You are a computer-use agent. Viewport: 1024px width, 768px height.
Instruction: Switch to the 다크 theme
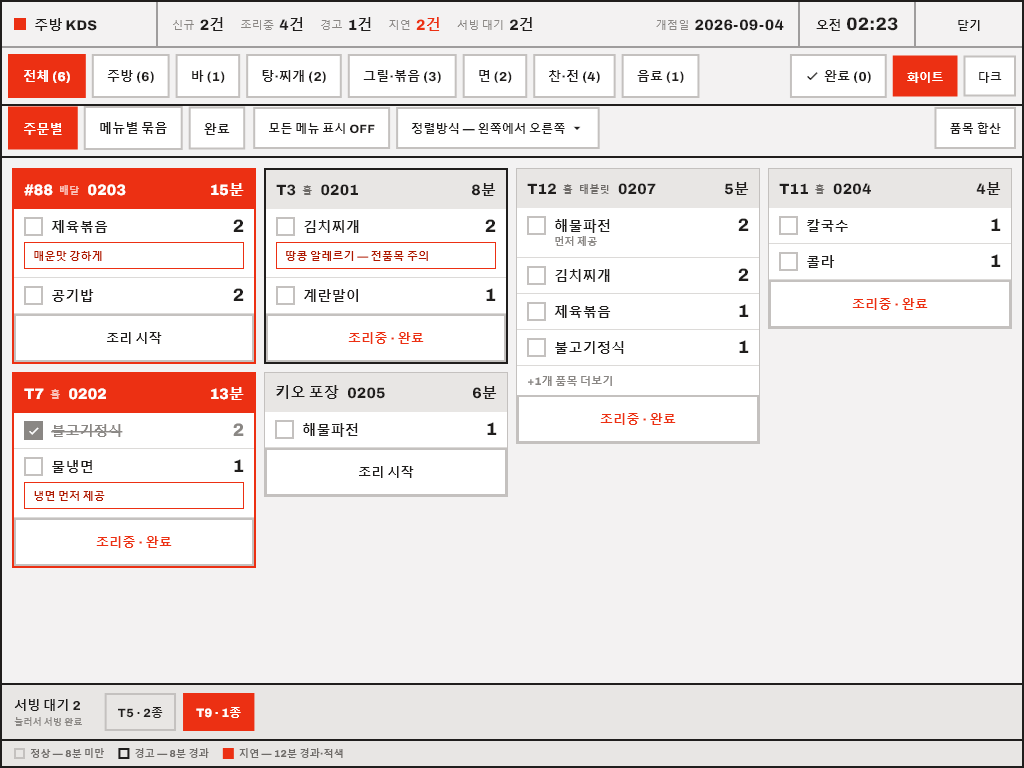(x=989, y=76)
